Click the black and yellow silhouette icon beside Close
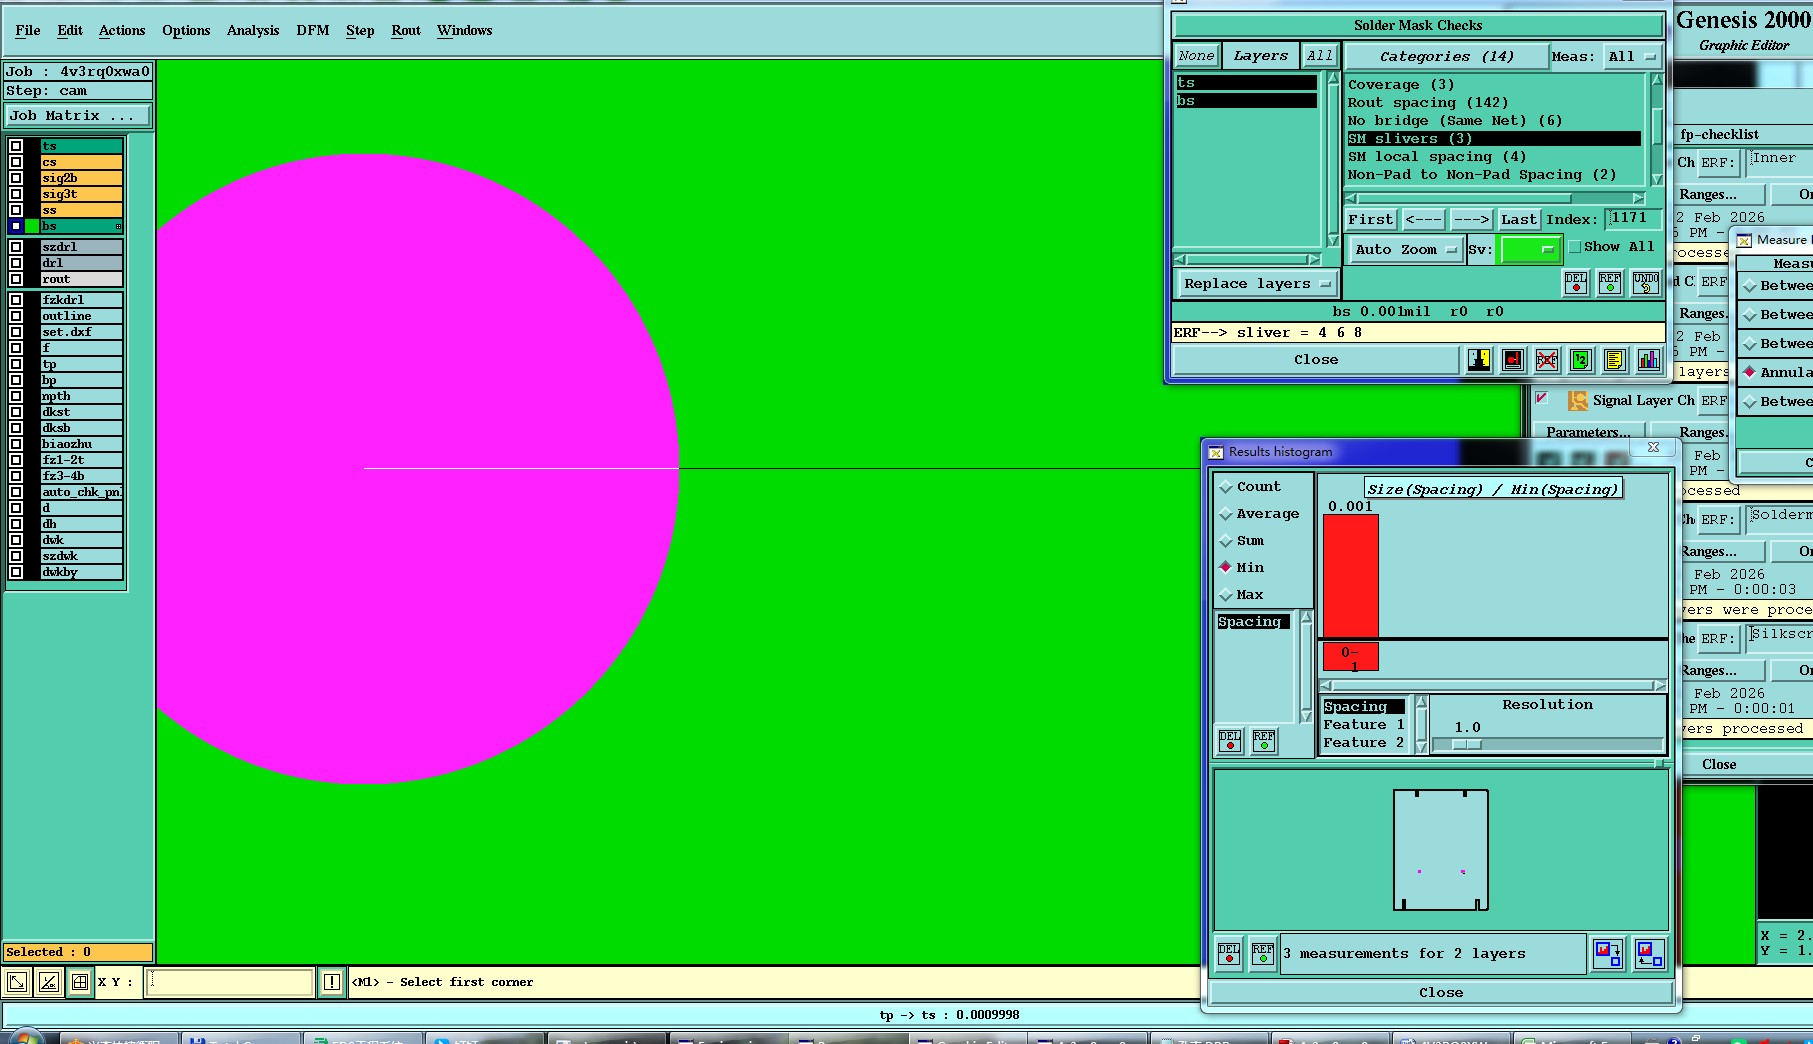 [1479, 360]
